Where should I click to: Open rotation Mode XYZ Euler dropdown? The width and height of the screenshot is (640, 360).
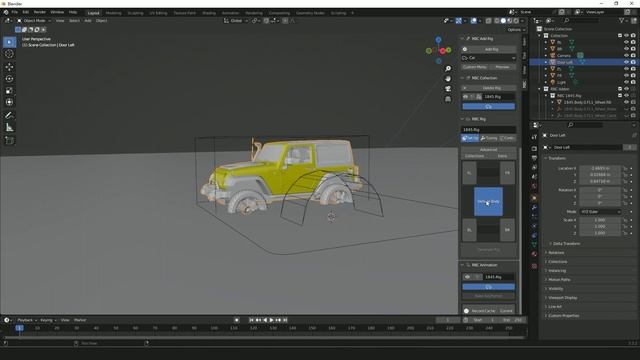pos(600,212)
